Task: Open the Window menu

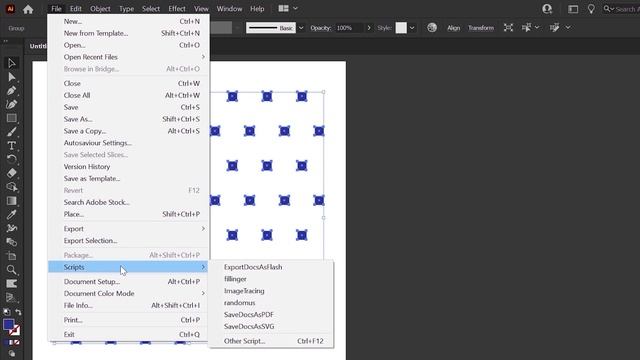Action: [x=229, y=9]
